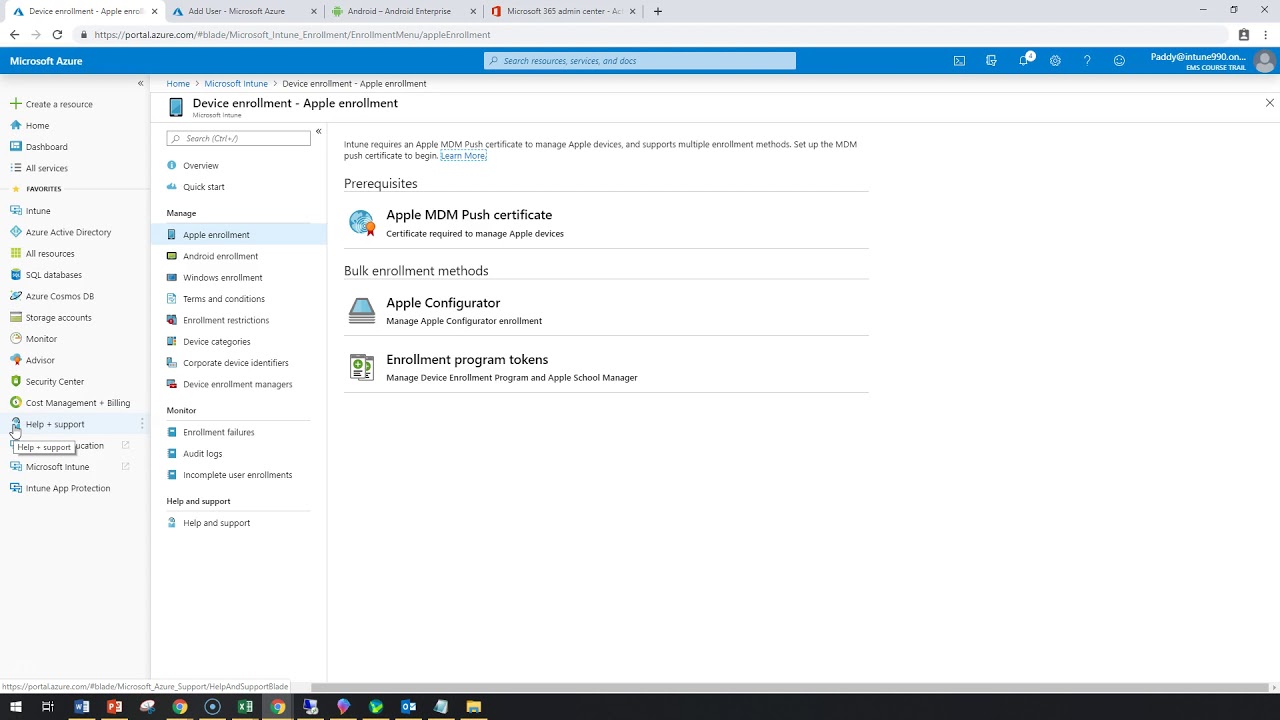Open All resources in sidebar
The height and width of the screenshot is (720, 1280).
pyautogui.click(x=50, y=254)
